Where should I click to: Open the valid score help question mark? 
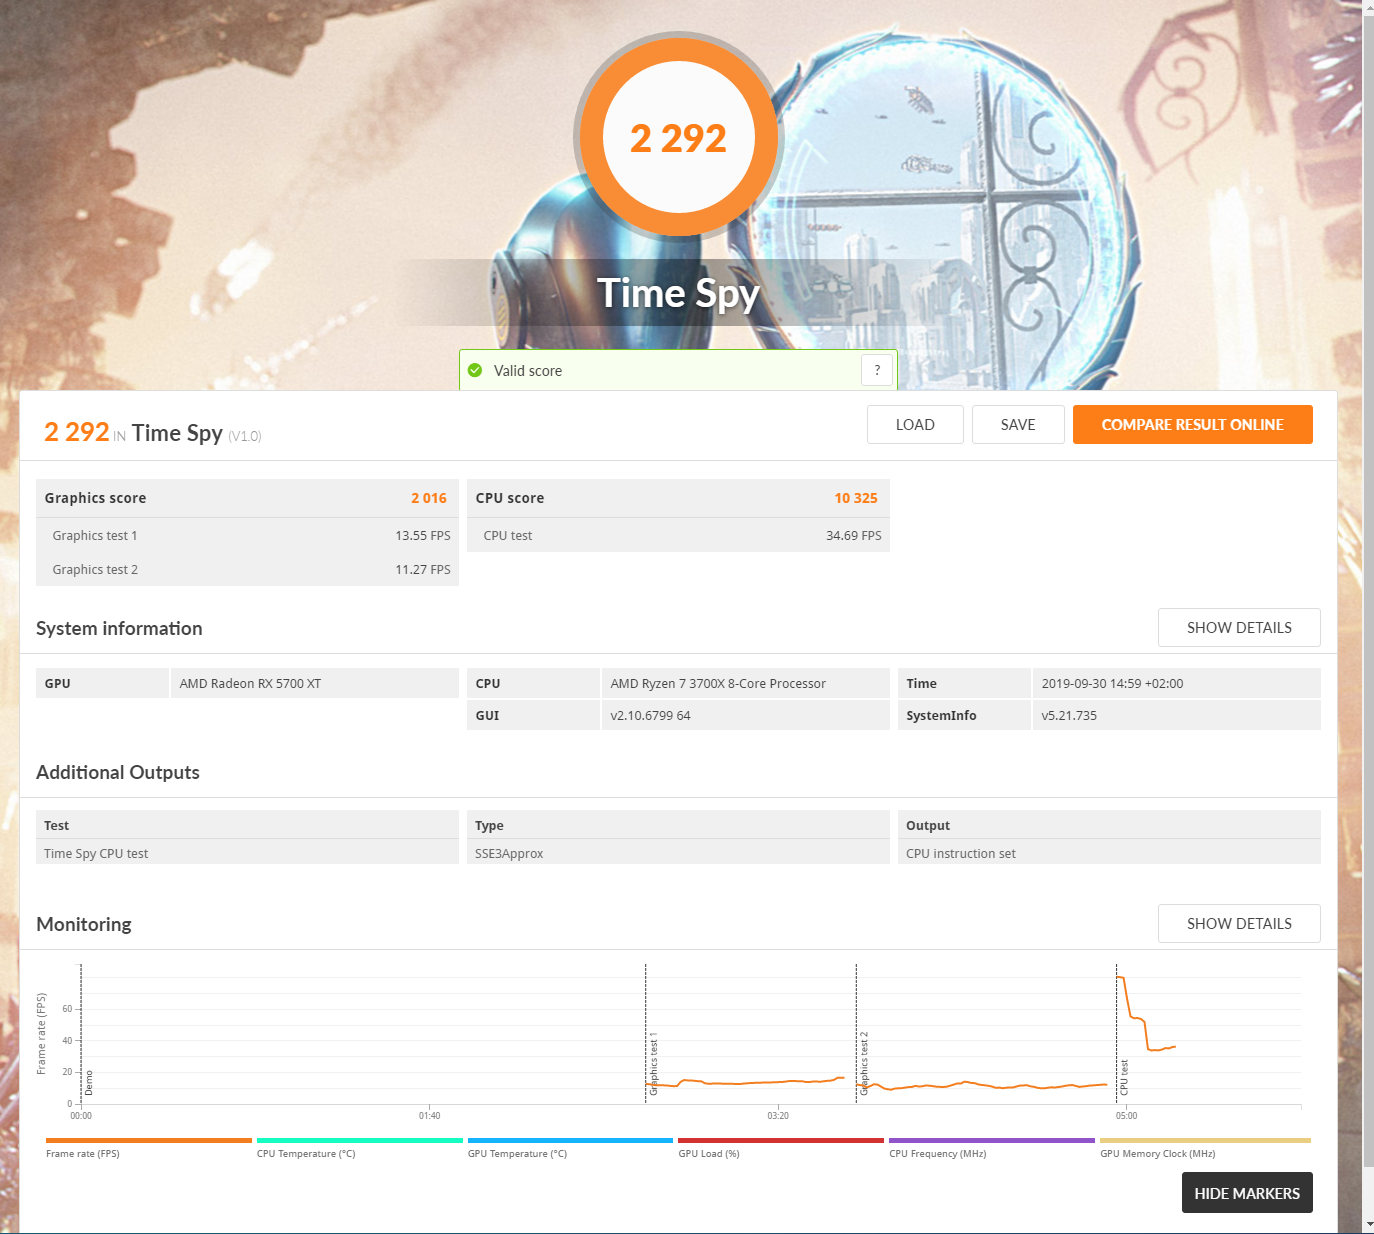coord(877,370)
